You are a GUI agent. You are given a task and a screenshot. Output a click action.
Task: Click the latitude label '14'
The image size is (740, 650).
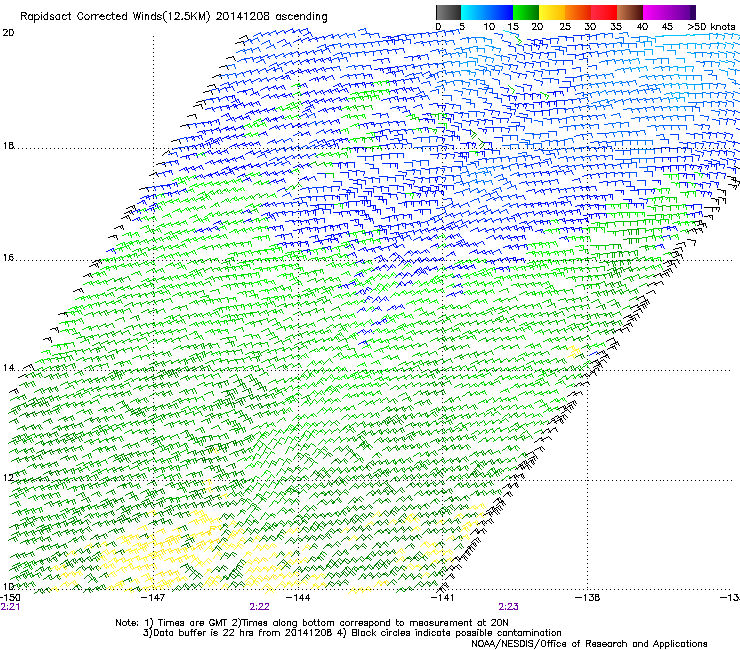point(8,368)
